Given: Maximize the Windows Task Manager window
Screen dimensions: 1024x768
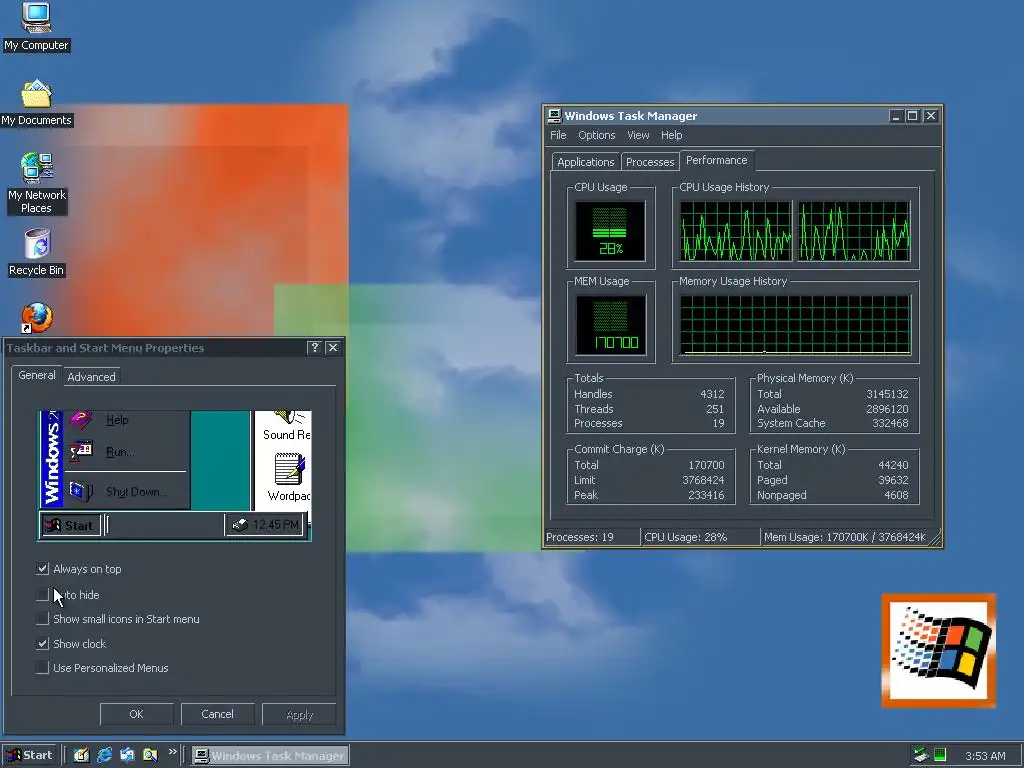Looking at the screenshot, I should click(x=912, y=116).
